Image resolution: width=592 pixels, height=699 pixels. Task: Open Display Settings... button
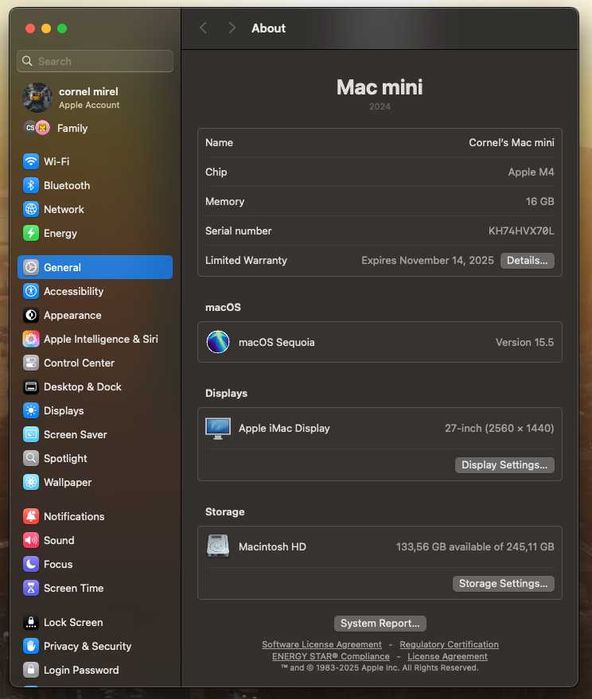coord(505,465)
